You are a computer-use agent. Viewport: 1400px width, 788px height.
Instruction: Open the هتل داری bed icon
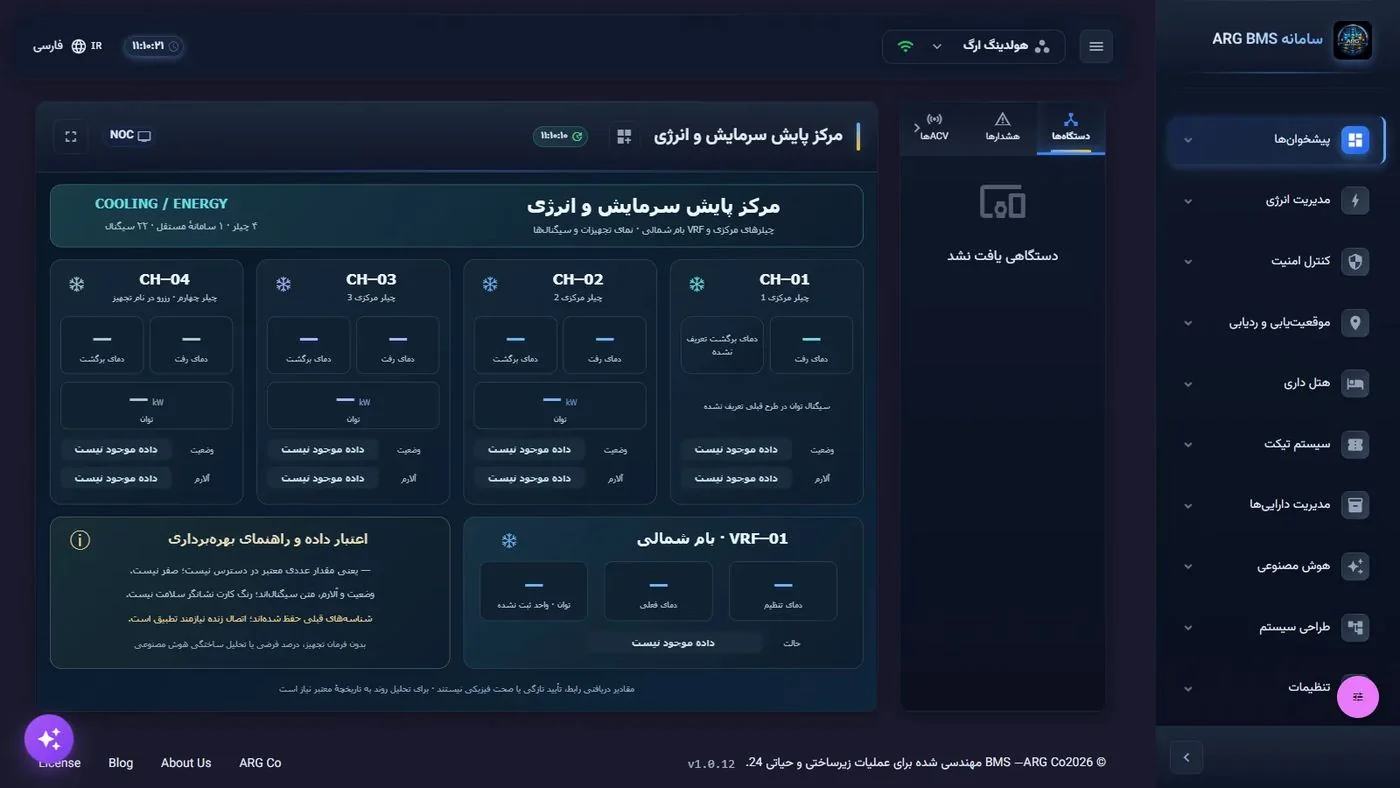point(1355,383)
